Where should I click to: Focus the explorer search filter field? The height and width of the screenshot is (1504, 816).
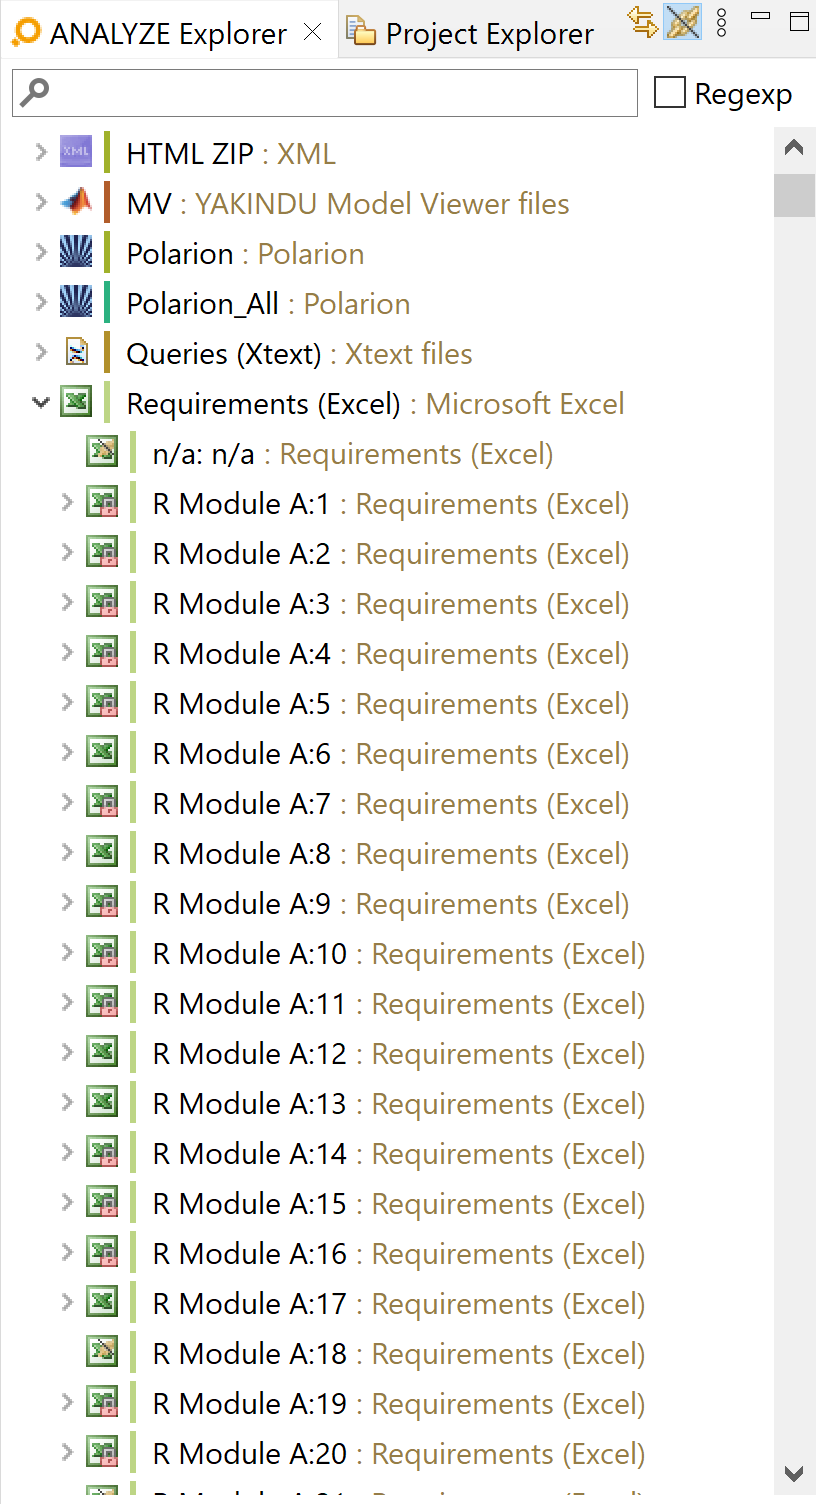pos(325,93)
